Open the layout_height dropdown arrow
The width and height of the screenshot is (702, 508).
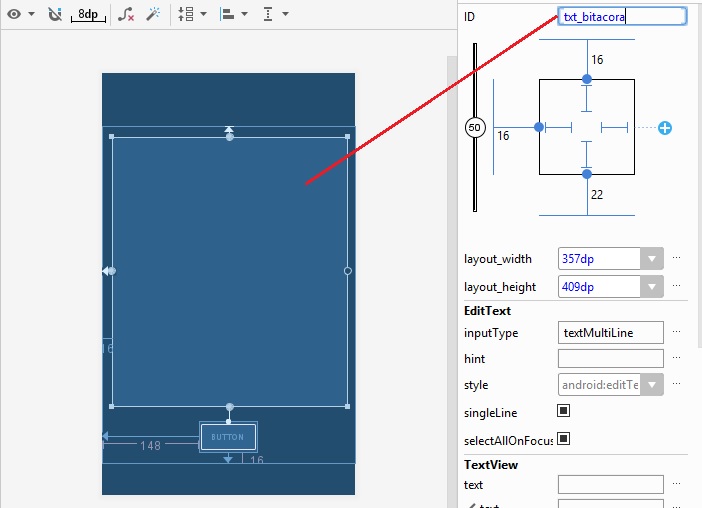[x=652, y=287]
